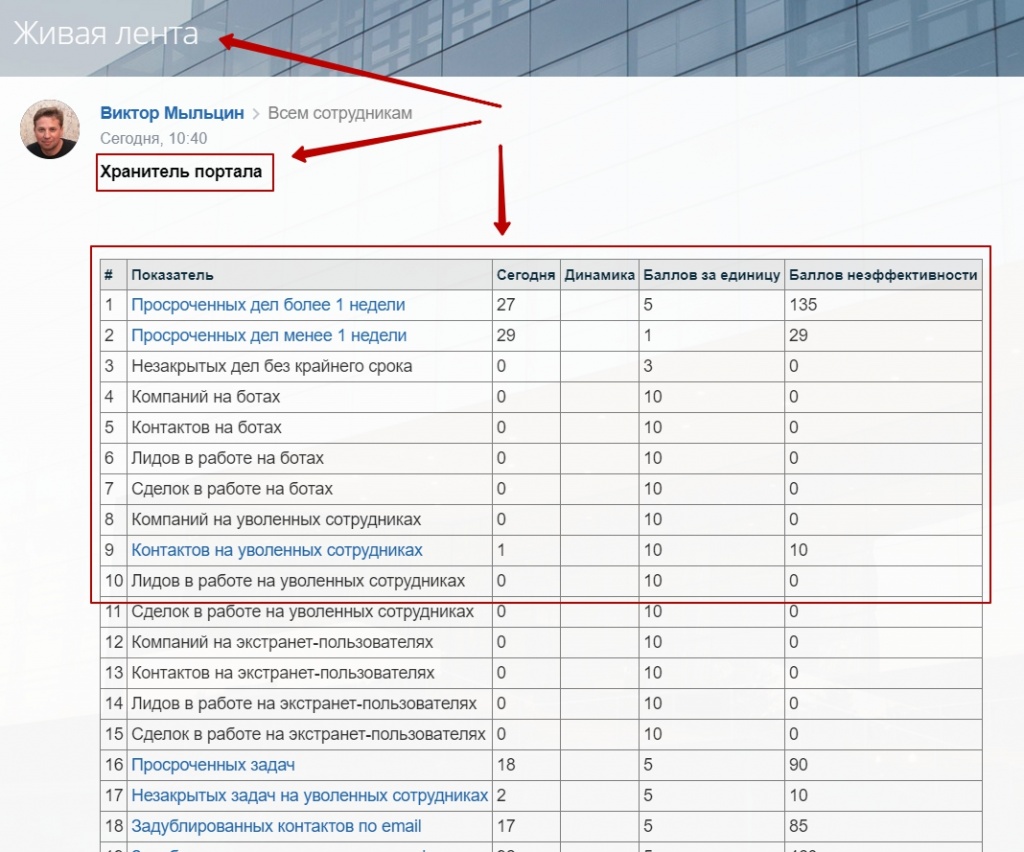This screenshot has height=852, width=1024.
Task: Open the Просроченных дел более 1 недели link
Action: (268, 305)
